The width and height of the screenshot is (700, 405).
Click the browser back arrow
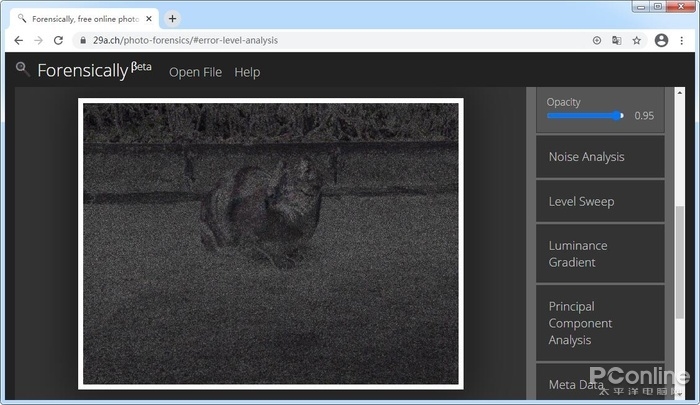[18, 40]
